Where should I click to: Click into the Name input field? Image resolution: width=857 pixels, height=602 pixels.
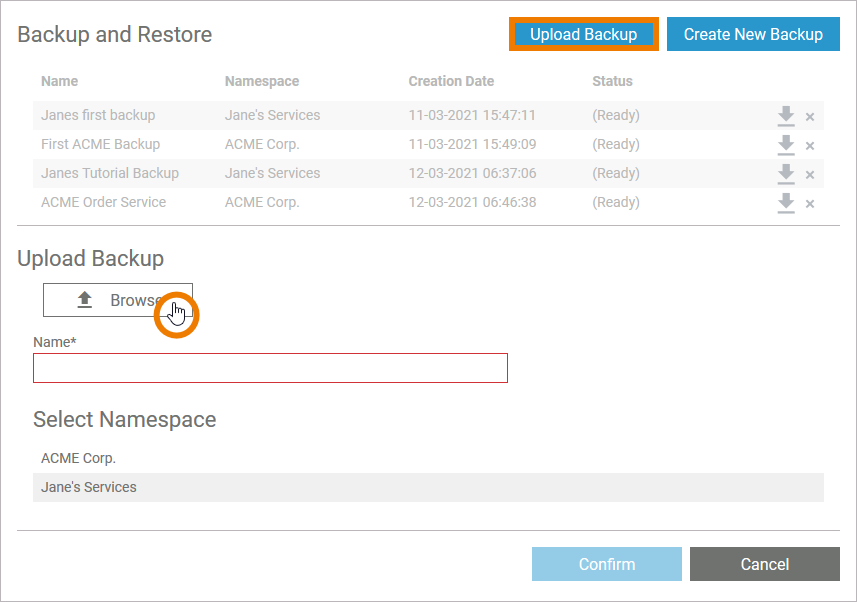point(270,368)
